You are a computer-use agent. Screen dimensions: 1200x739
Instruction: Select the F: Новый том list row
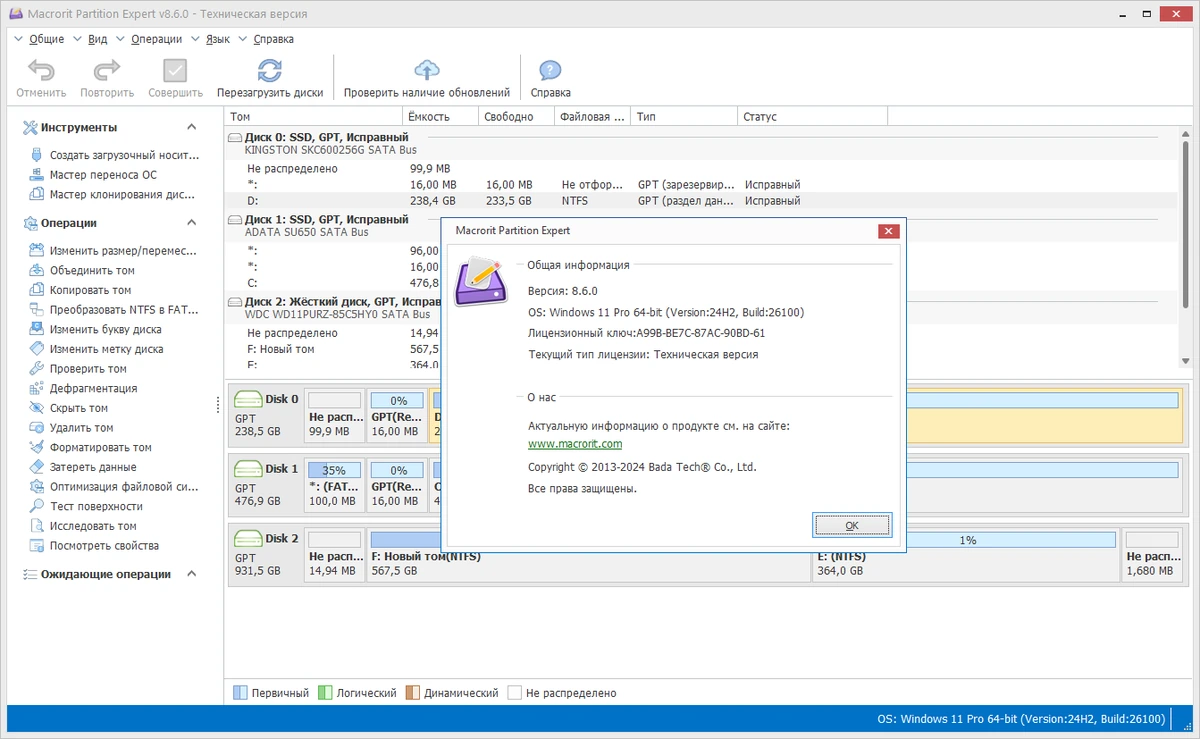coord(334,349)
